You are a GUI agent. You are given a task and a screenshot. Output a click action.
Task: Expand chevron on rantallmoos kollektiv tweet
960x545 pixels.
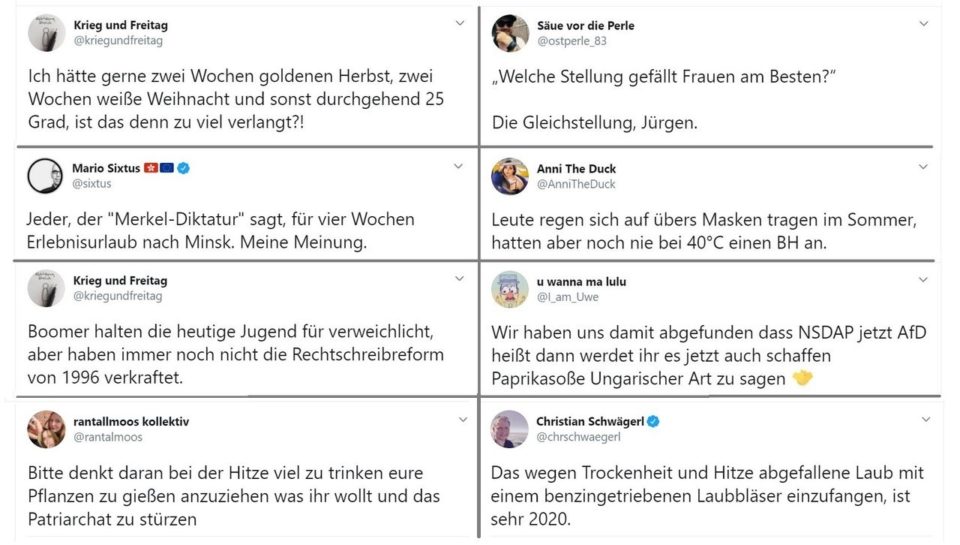click(463, 420)
